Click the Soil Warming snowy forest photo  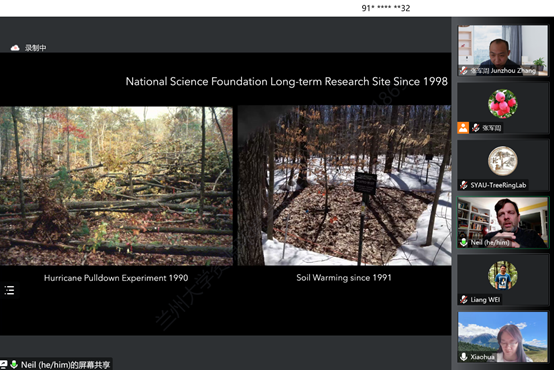coord(344,185)
